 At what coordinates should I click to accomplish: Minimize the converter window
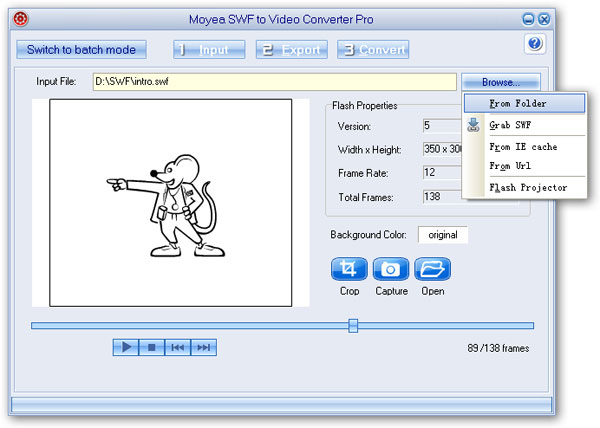coord(528,19)
